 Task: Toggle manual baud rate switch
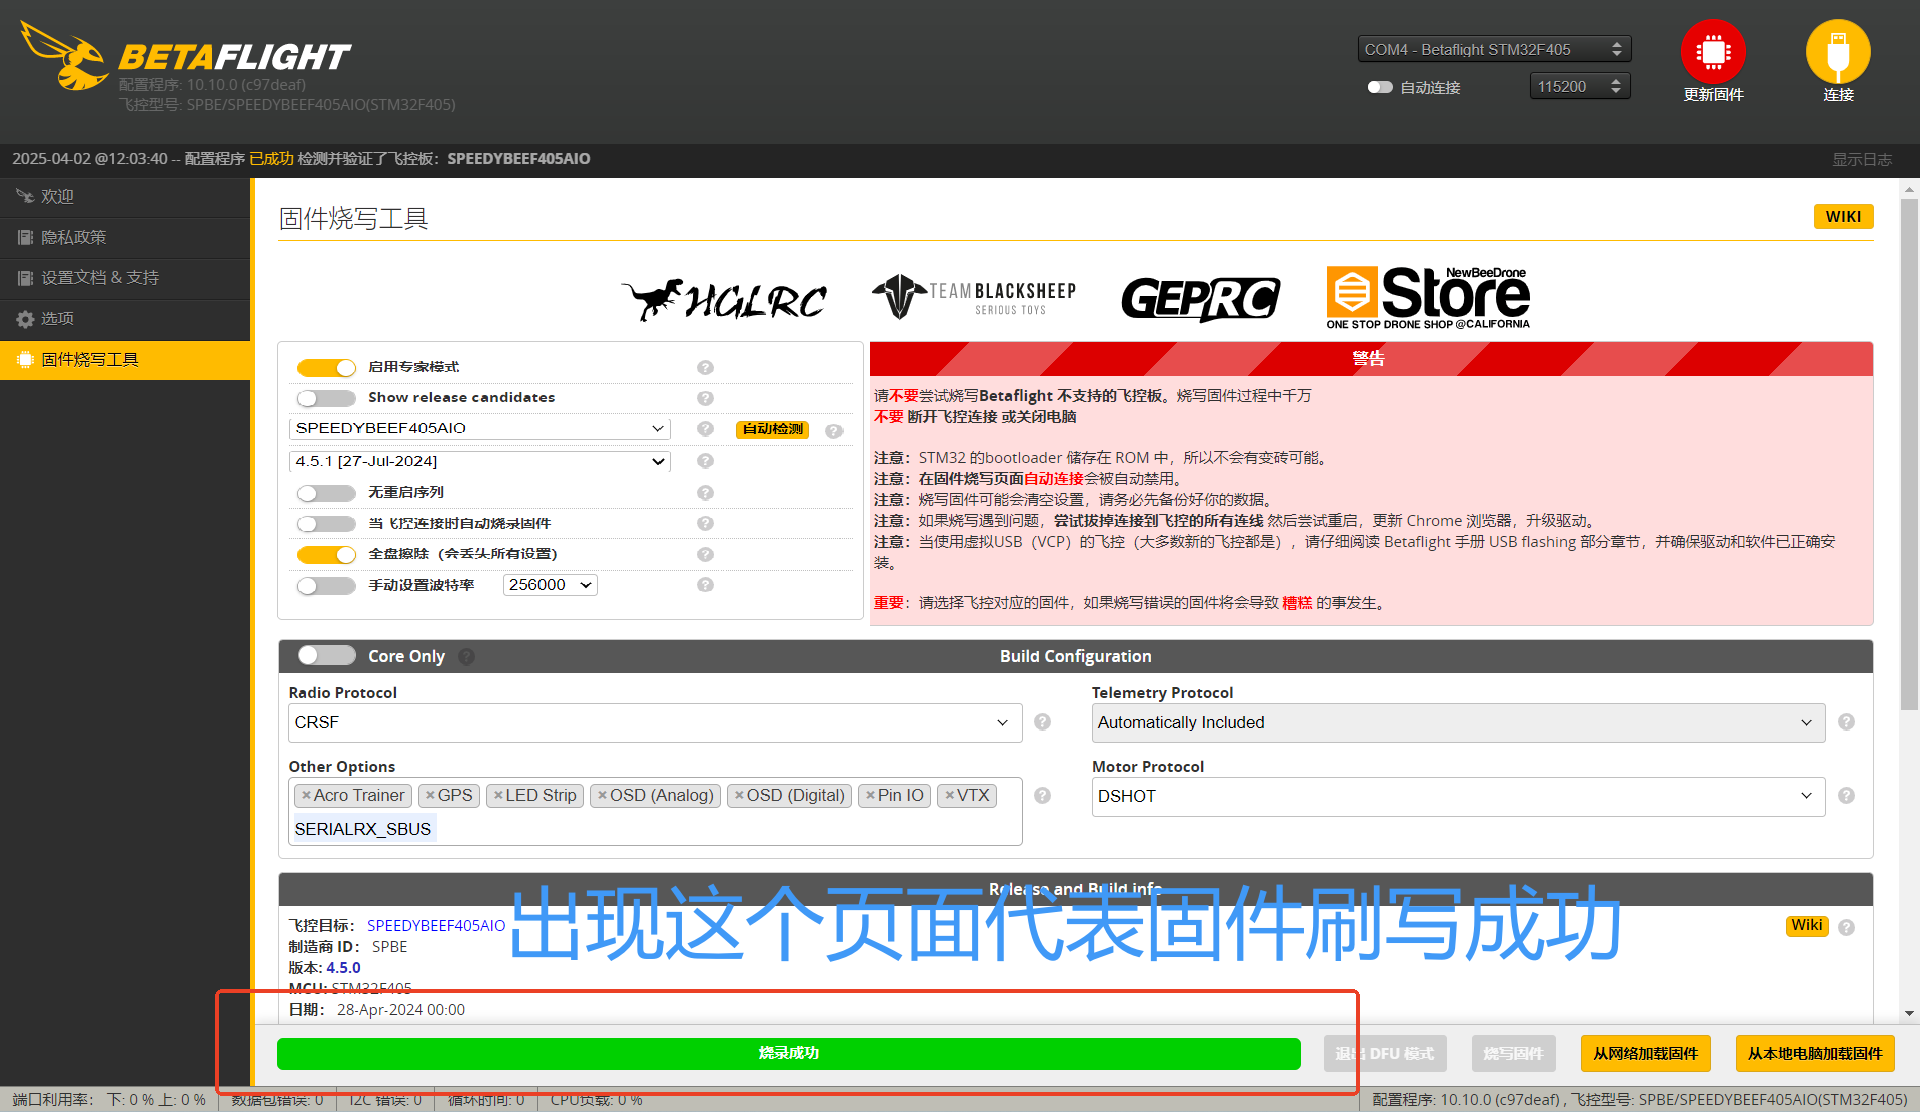[326, 586]
